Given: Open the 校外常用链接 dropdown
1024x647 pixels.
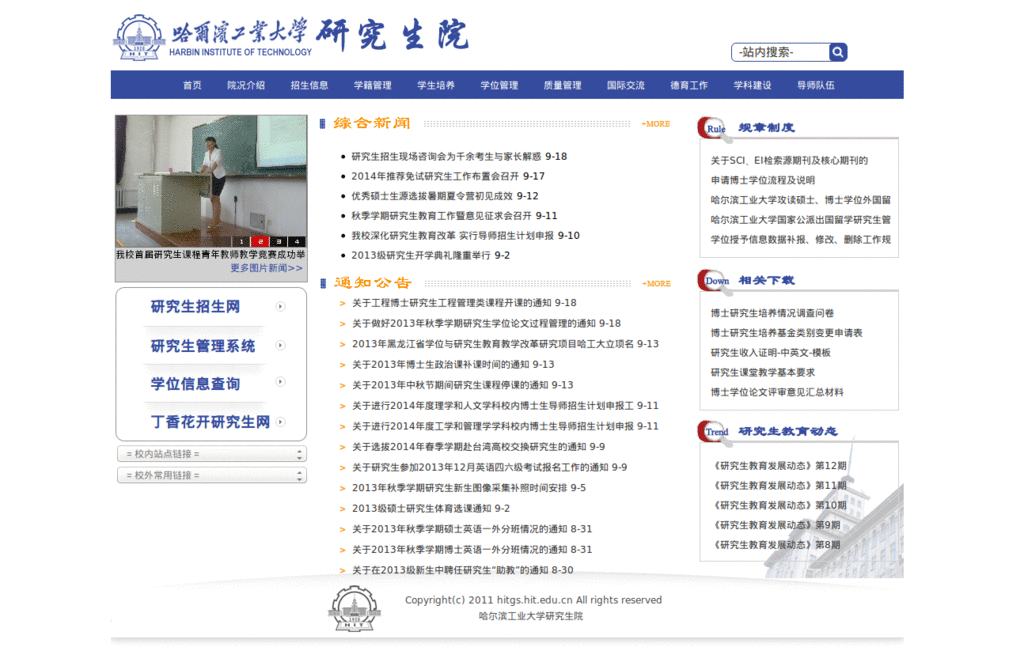Looking at the screenshot, I should (212, 475).
